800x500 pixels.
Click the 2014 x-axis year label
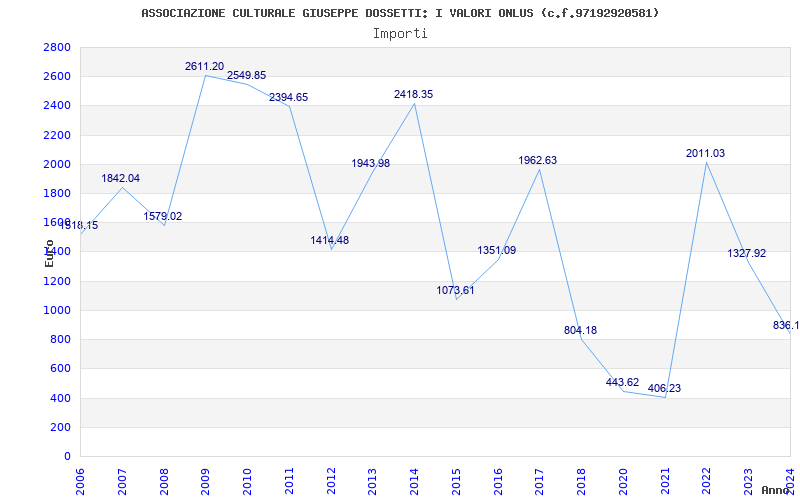415,481
